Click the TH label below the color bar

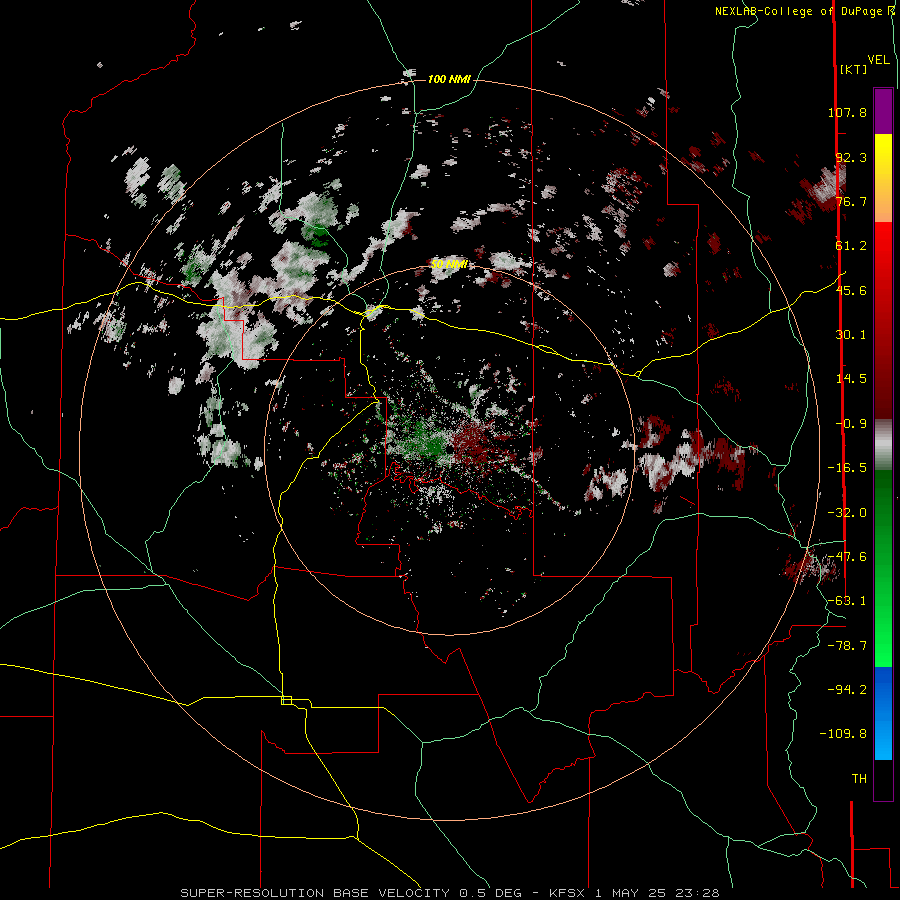[859, 779]
